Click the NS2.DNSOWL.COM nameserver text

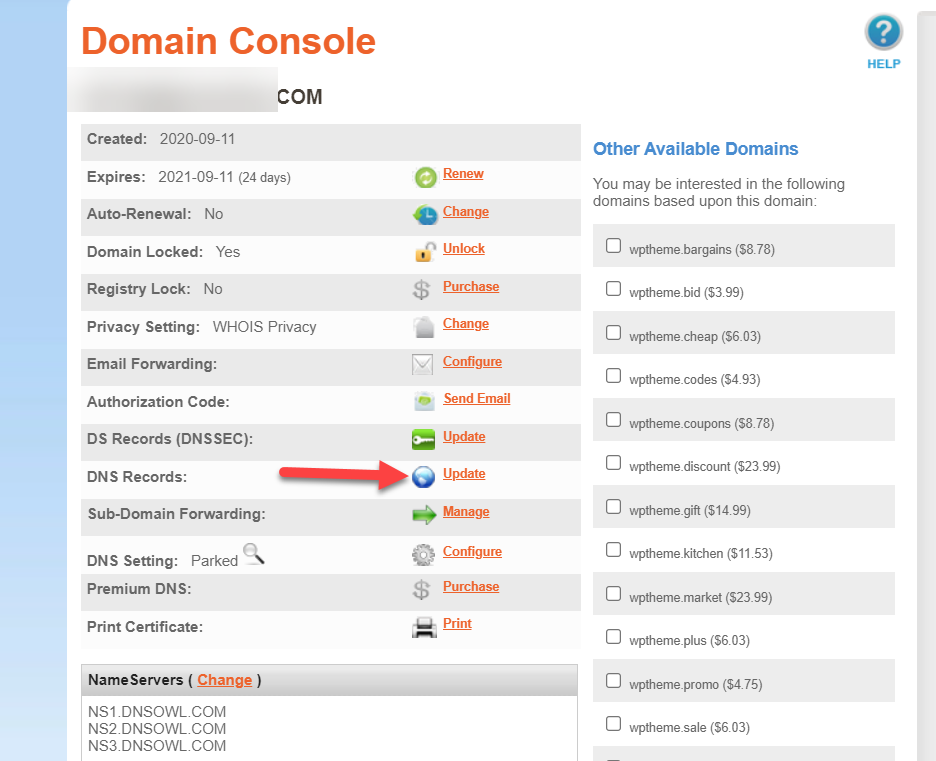(157, 729)
